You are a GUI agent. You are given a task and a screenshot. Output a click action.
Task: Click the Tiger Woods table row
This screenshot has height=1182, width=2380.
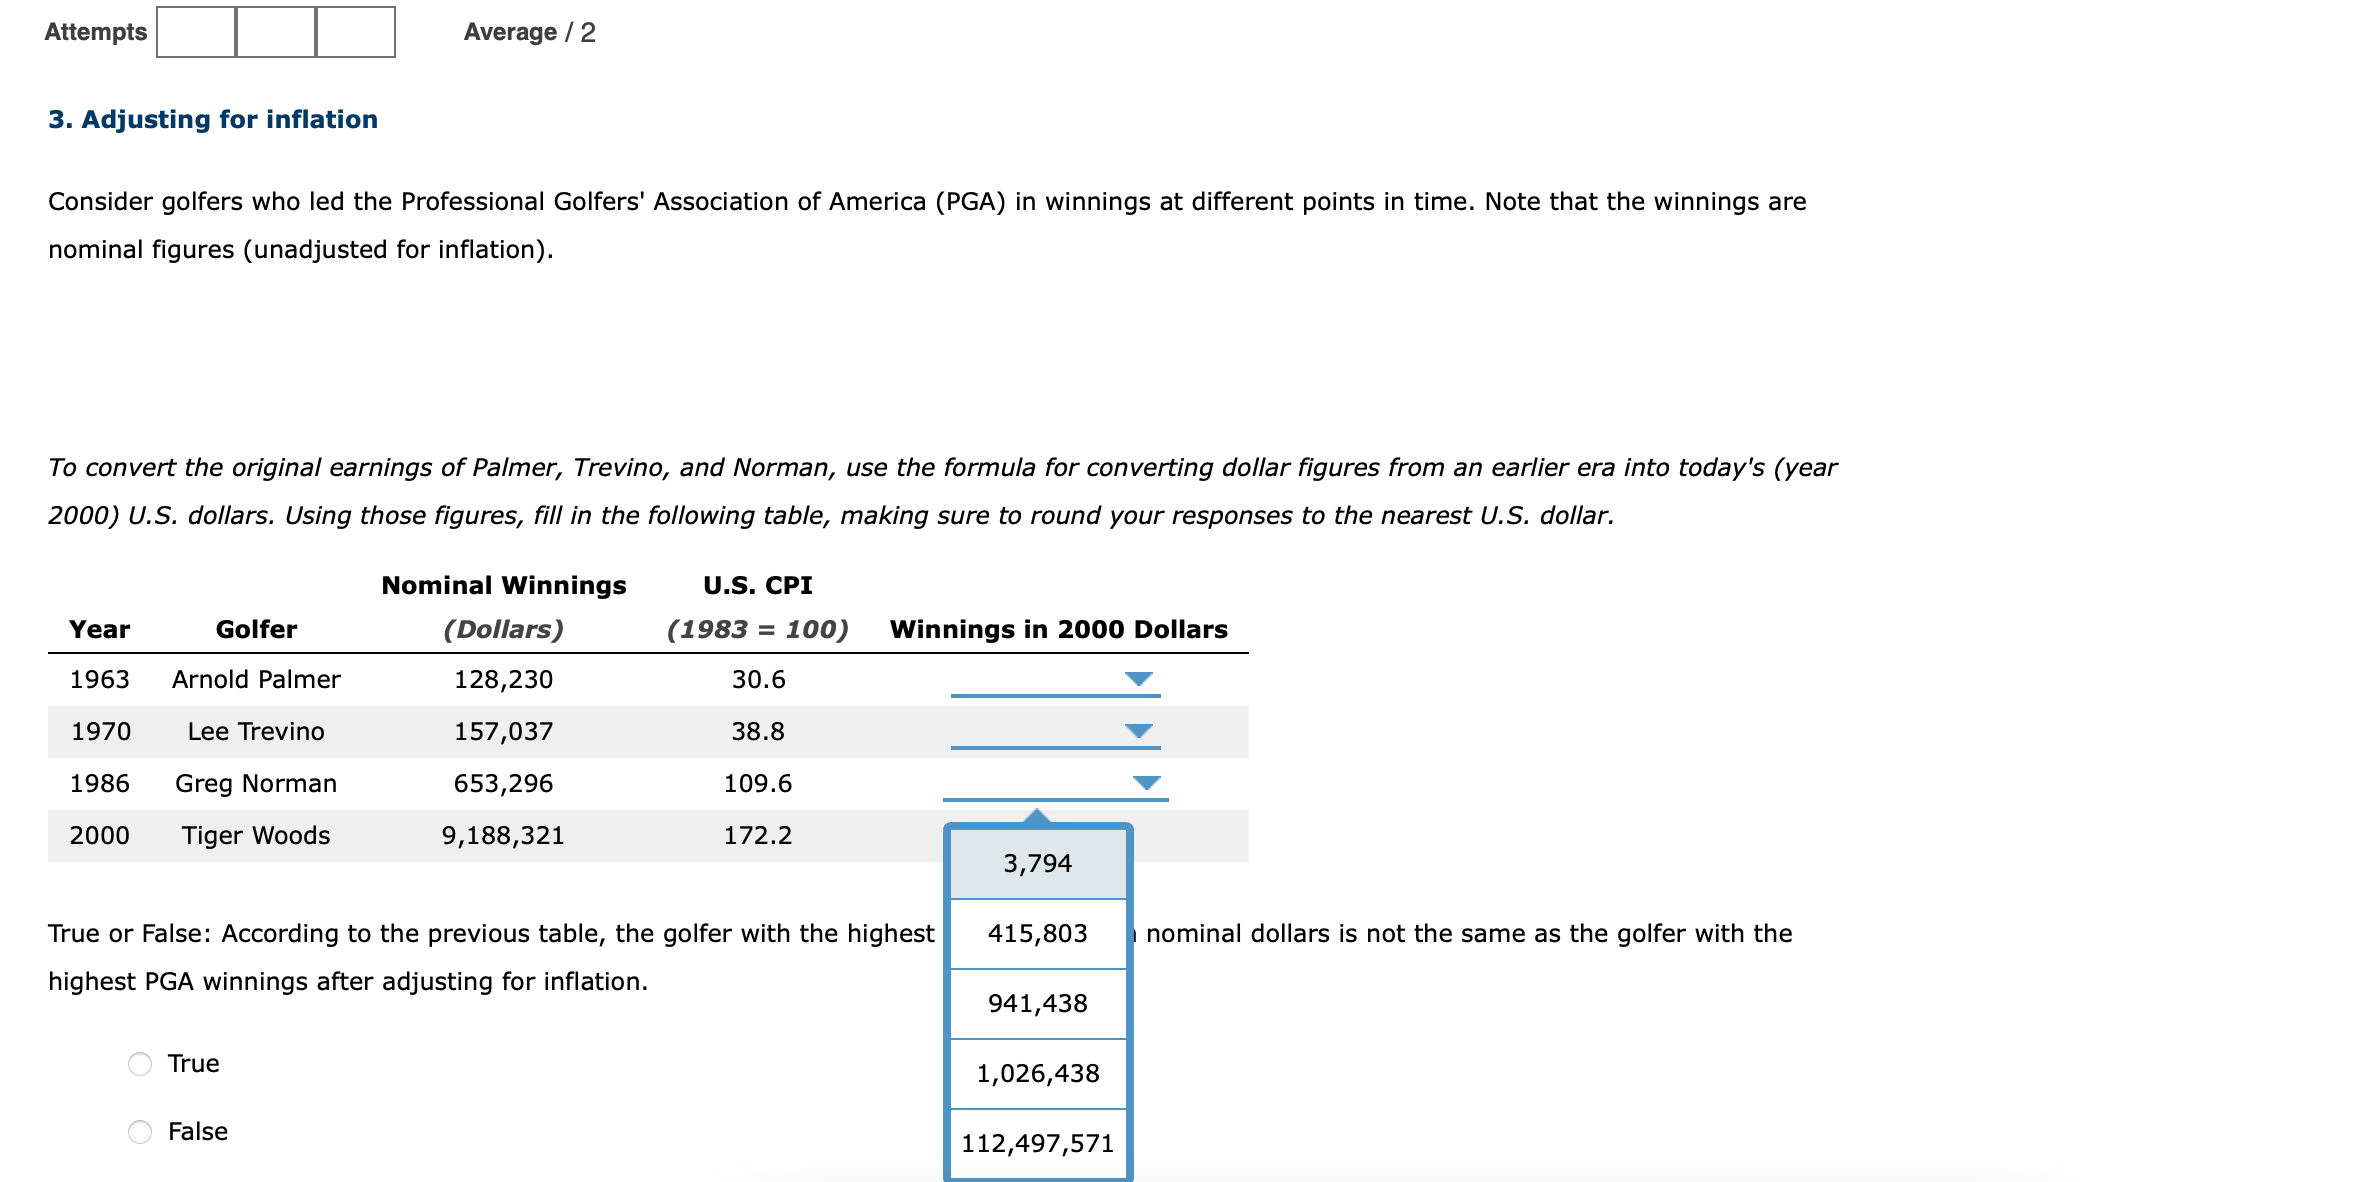point(400,835)
